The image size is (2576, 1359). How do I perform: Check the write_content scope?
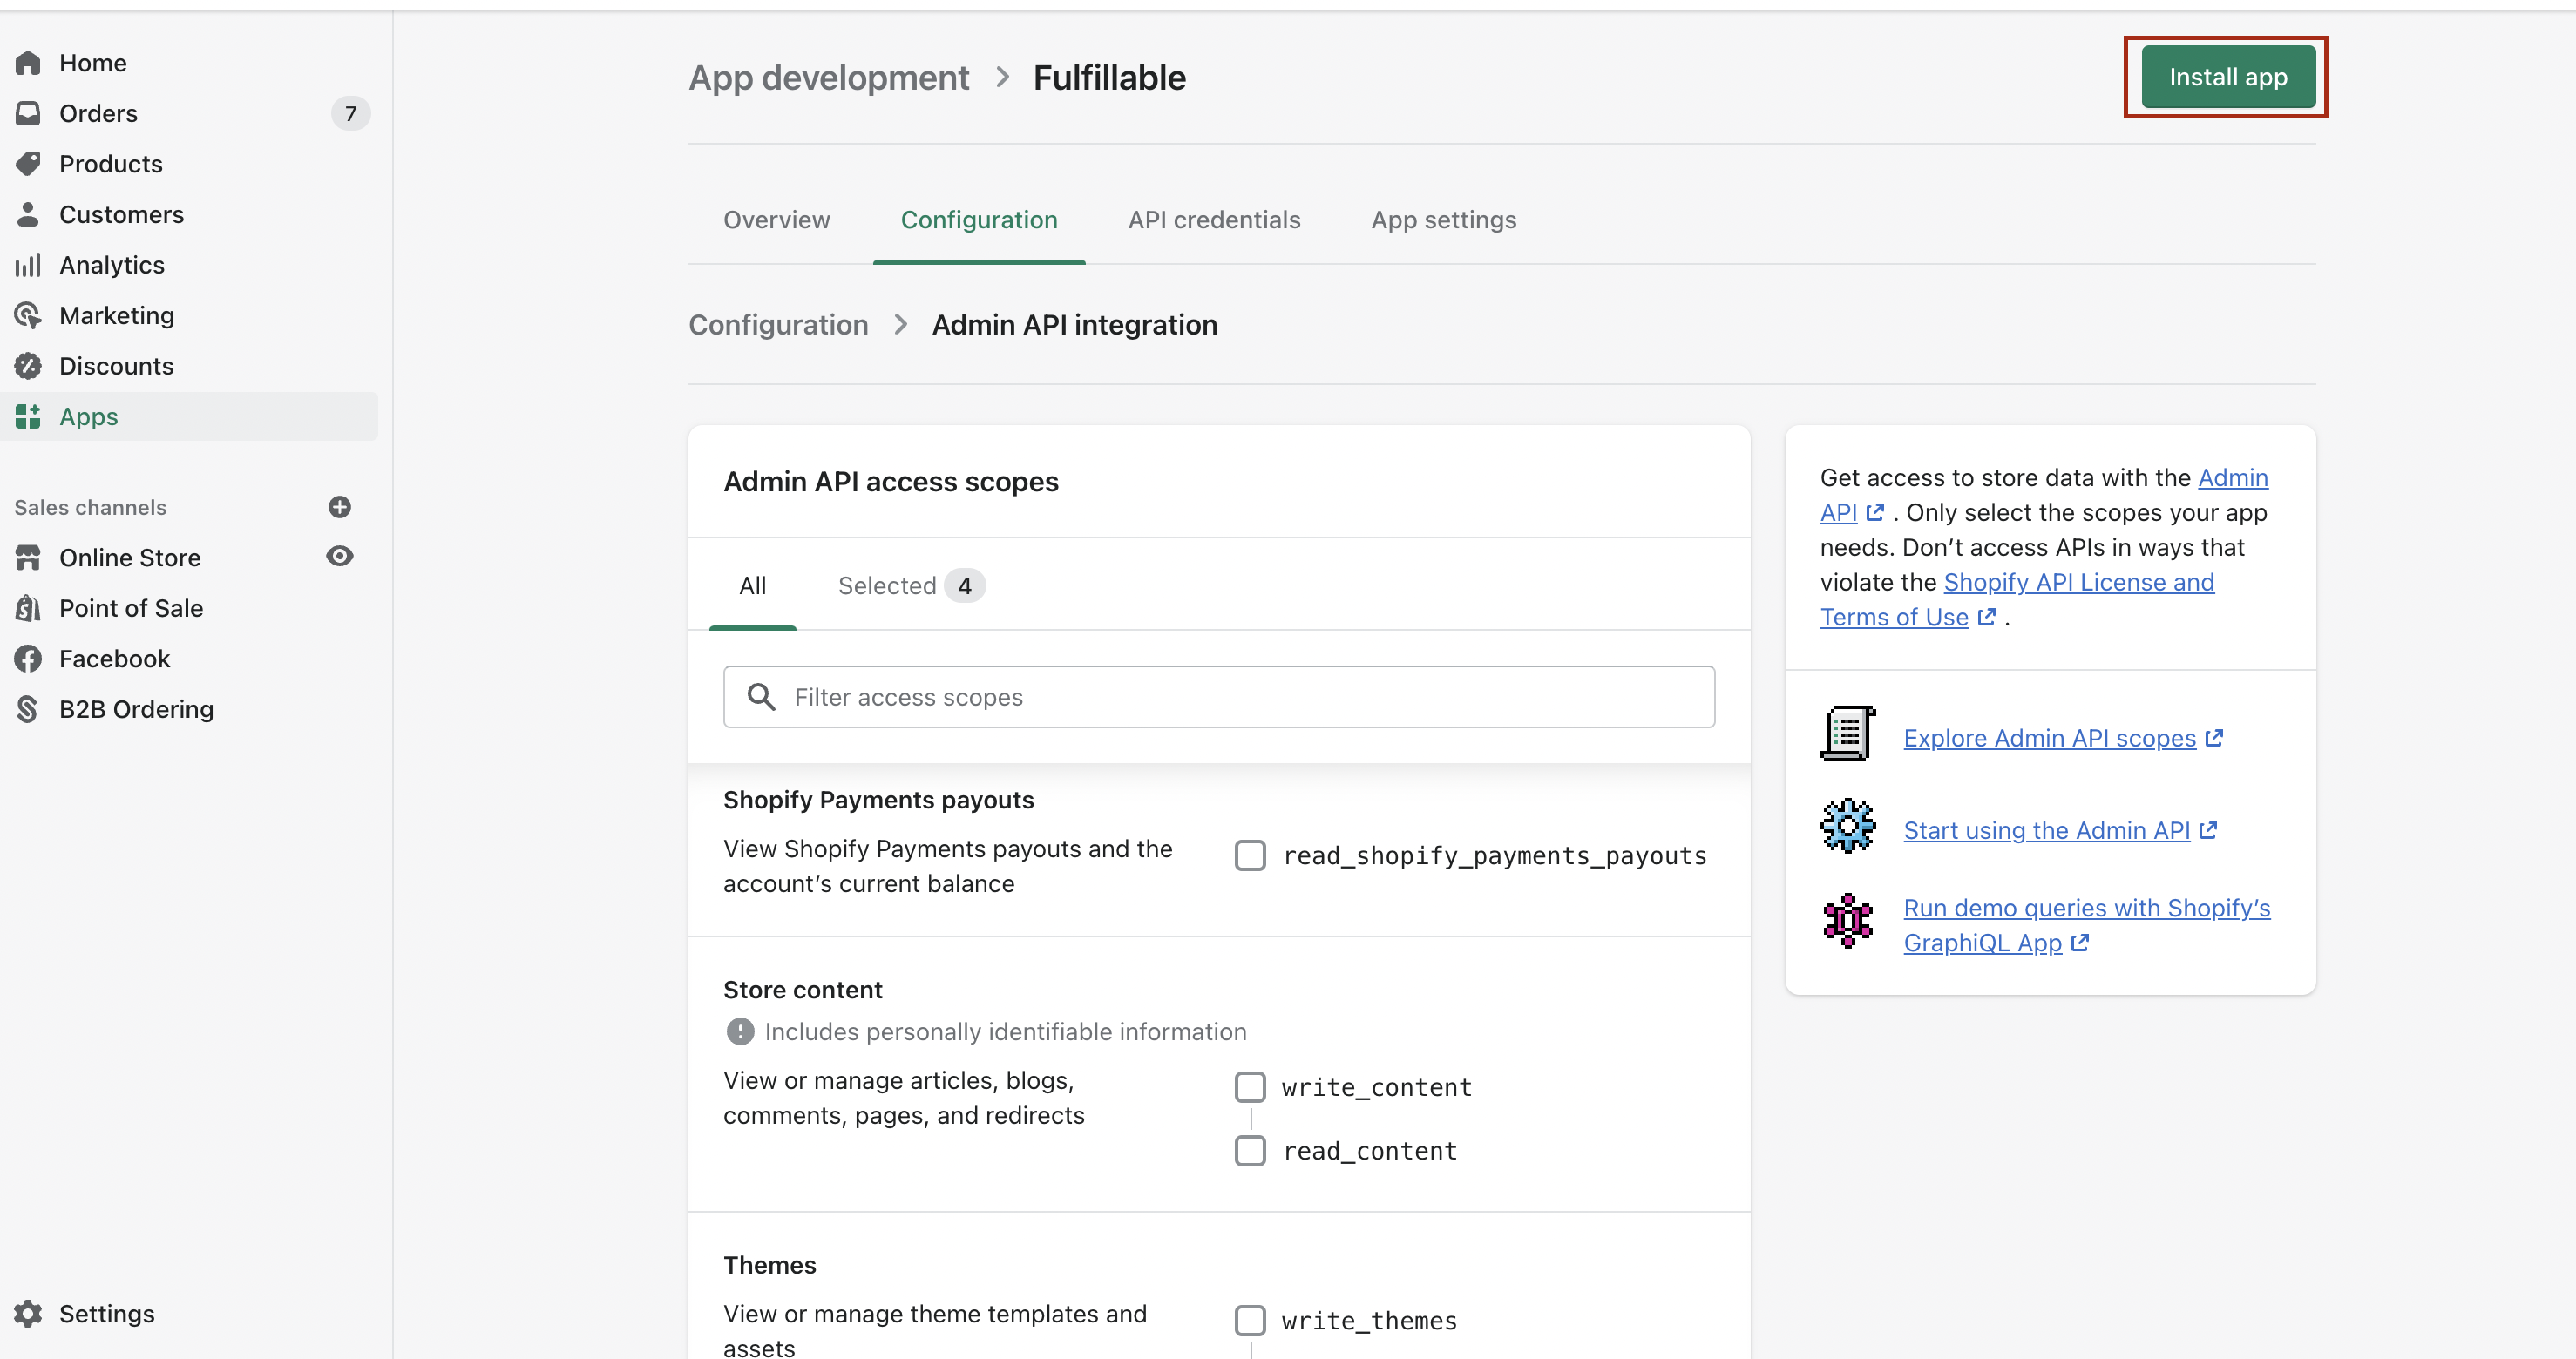click(x=1250, y=1087)
